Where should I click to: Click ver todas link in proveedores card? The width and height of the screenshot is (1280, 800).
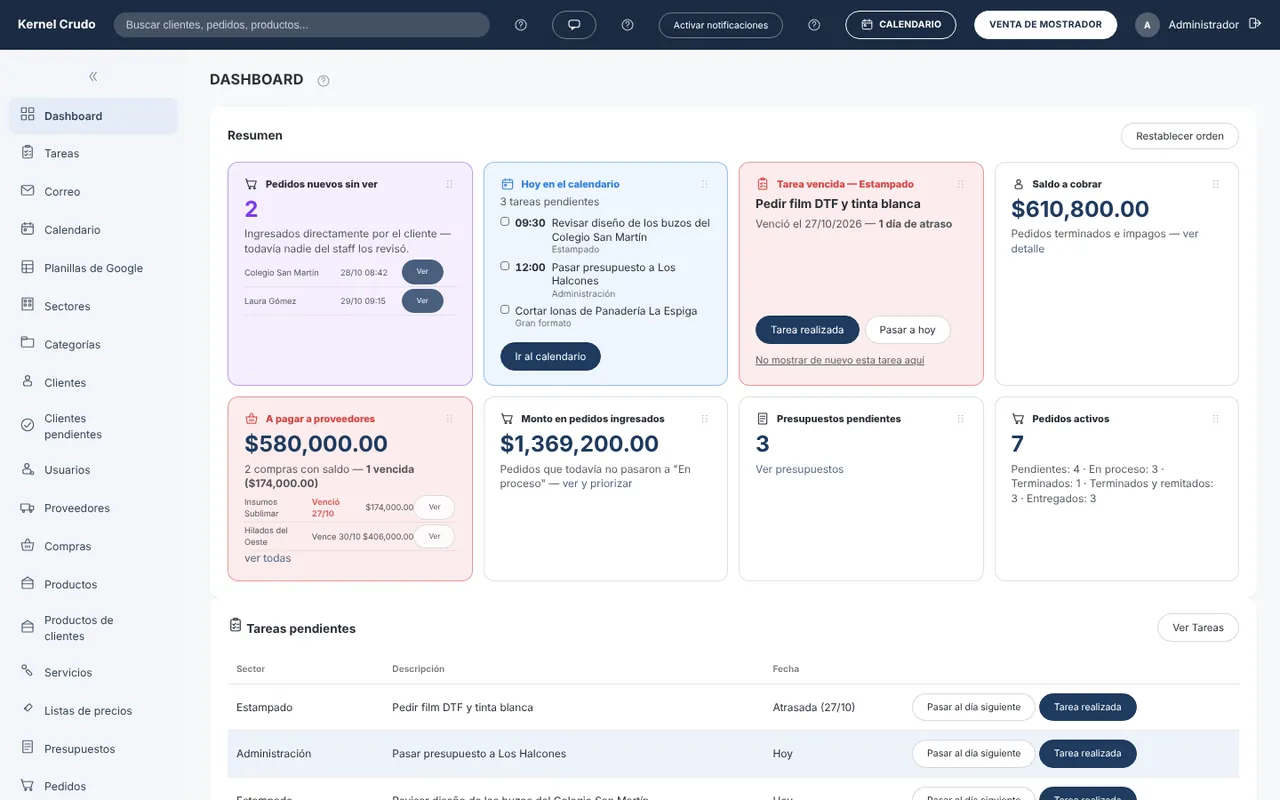pyautogui.click(x=268, y=558)
